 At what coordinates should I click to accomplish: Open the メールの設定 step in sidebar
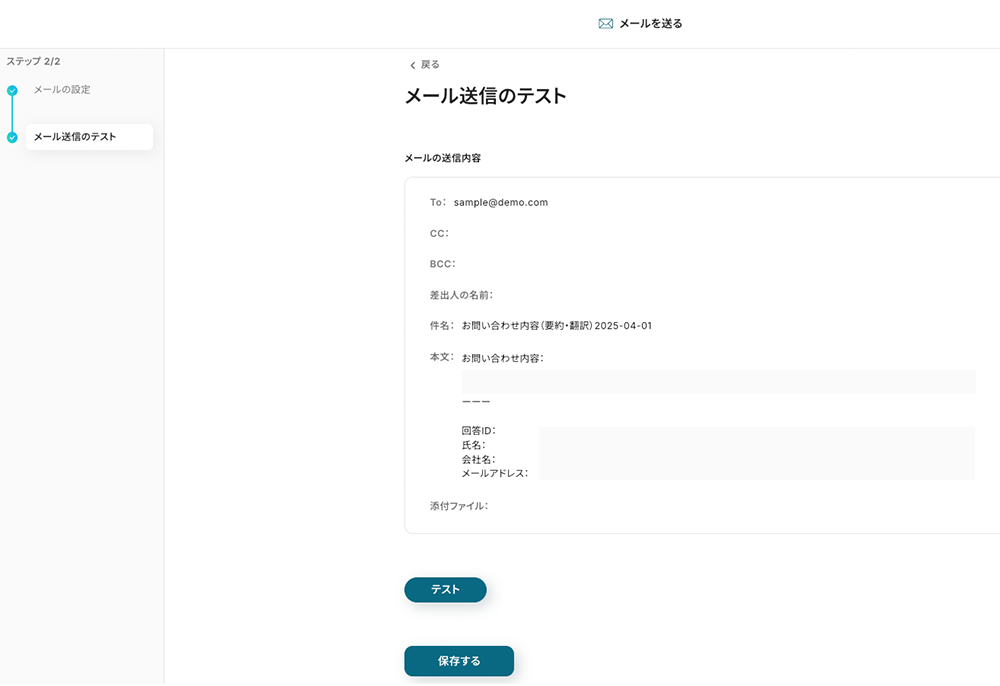pyautogui.click(x=62, y=90)
